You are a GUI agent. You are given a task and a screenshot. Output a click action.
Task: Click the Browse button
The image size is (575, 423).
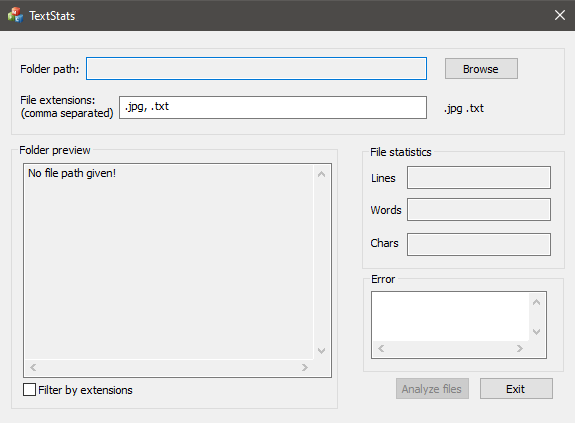tap(481, 69)
